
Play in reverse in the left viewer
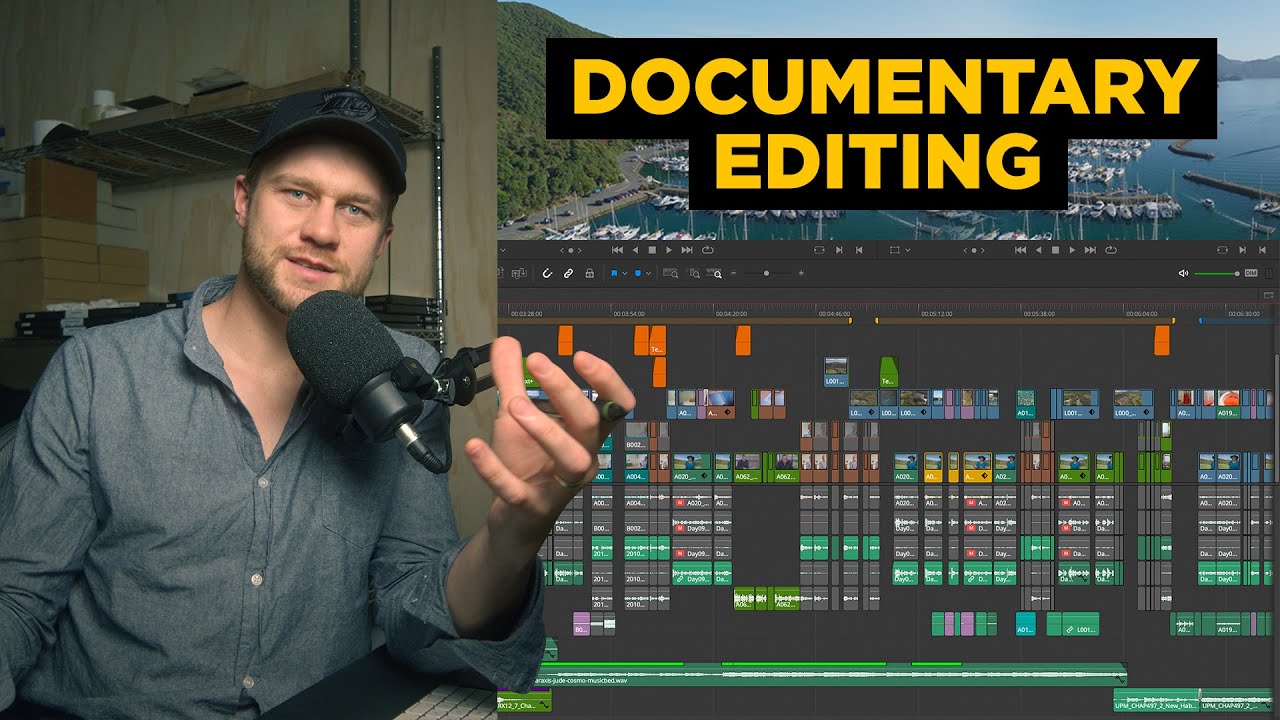(635, 250)
